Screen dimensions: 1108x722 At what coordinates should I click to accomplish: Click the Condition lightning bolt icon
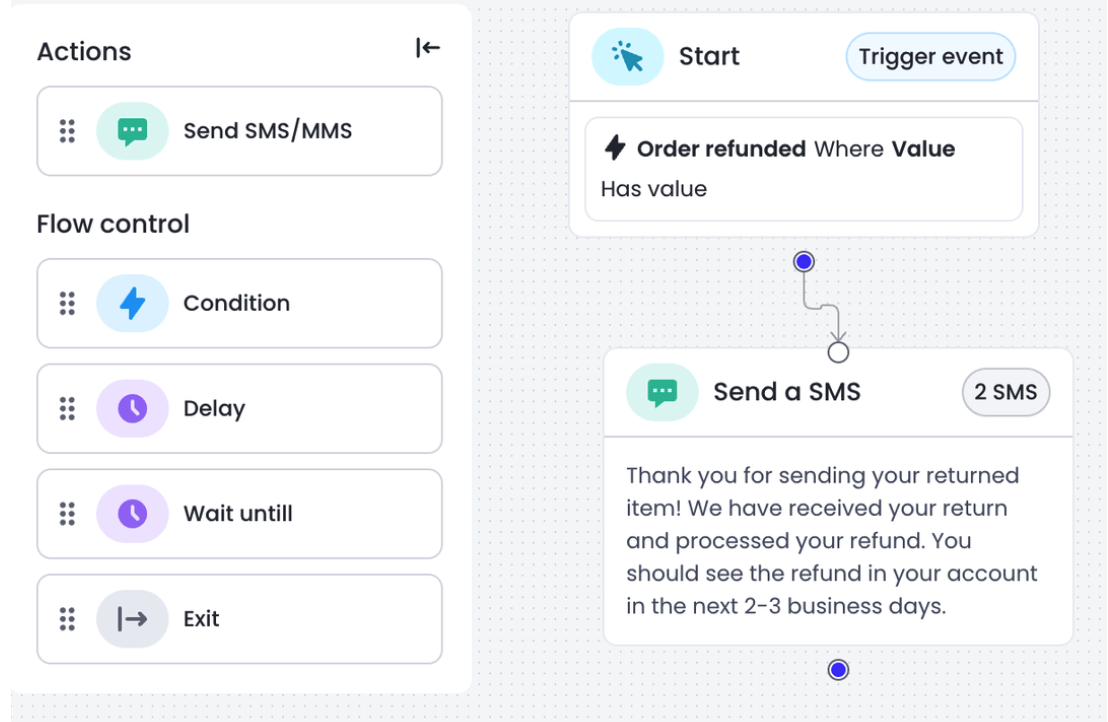click(132, 303)
